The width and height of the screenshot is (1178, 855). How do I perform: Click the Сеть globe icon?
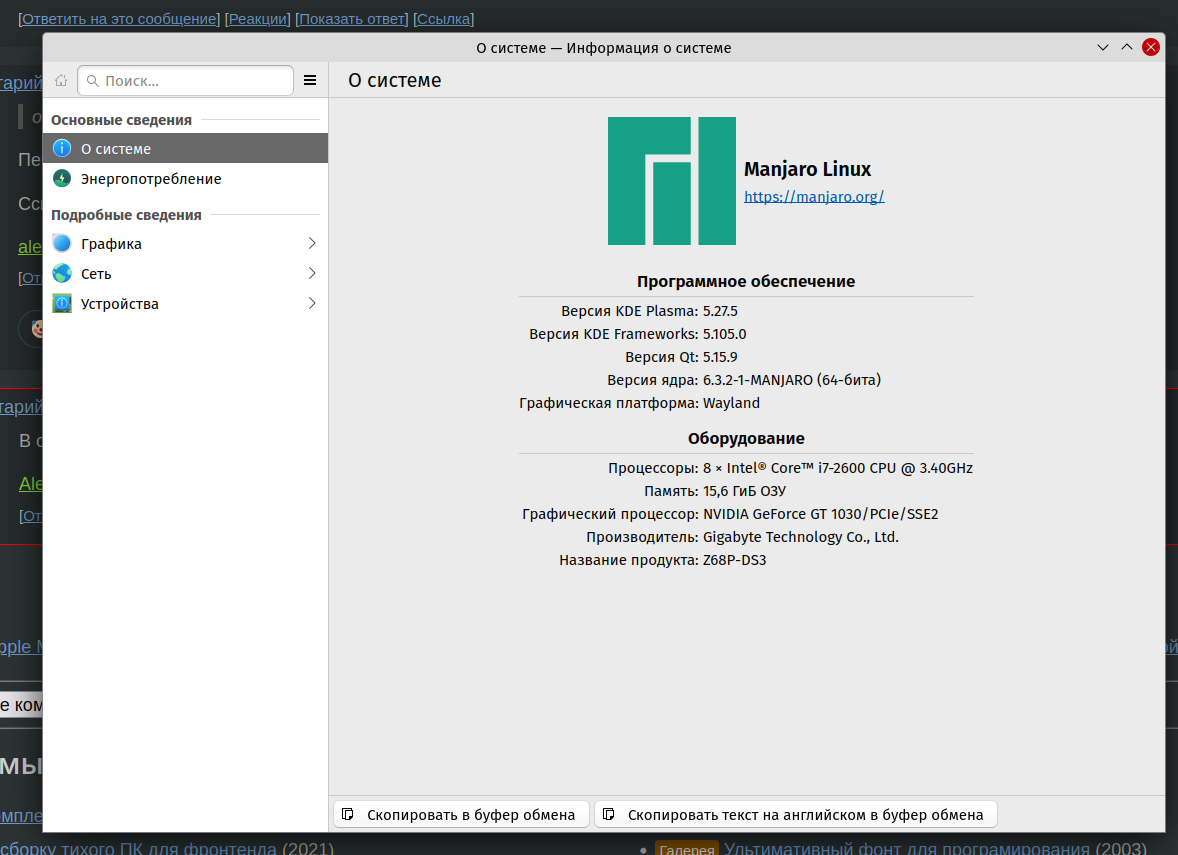pos(62,273)
